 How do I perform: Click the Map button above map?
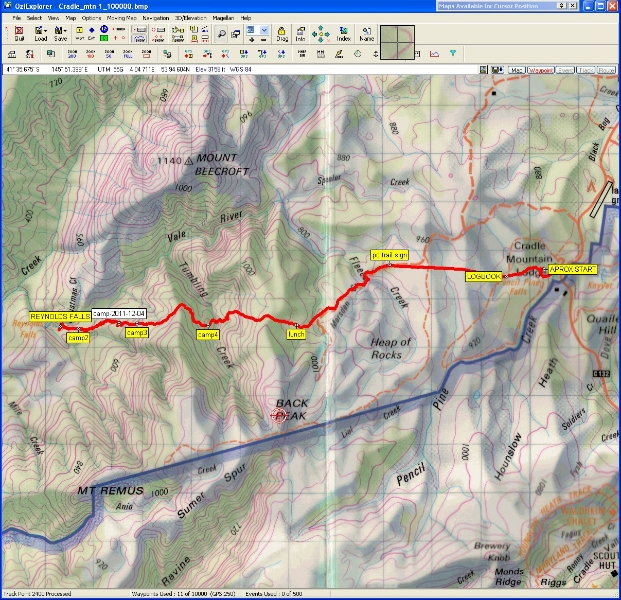point(517,70)
